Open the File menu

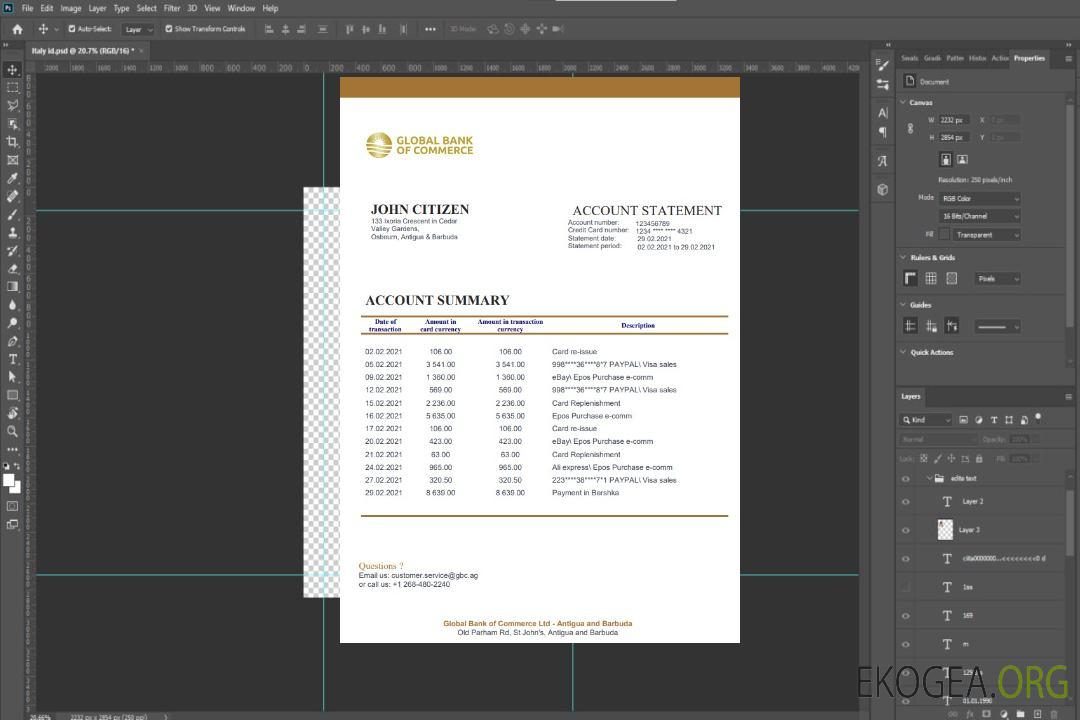[28, 8]
